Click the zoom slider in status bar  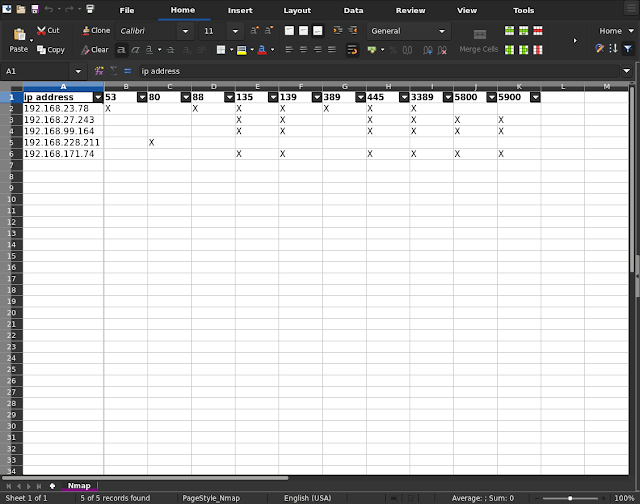[x=571, y=497]
